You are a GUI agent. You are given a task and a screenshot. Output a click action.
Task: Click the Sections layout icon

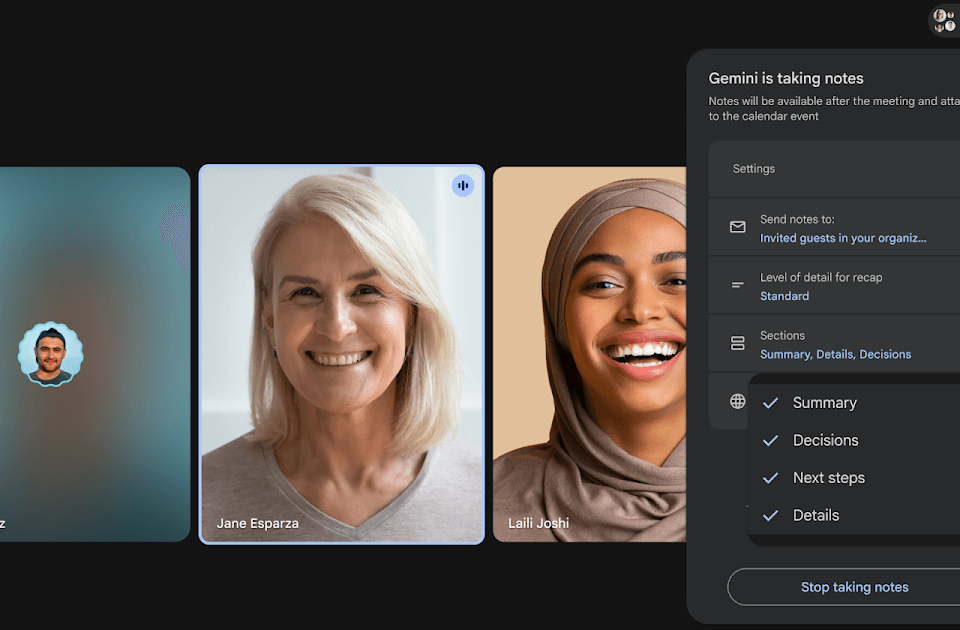738,344
